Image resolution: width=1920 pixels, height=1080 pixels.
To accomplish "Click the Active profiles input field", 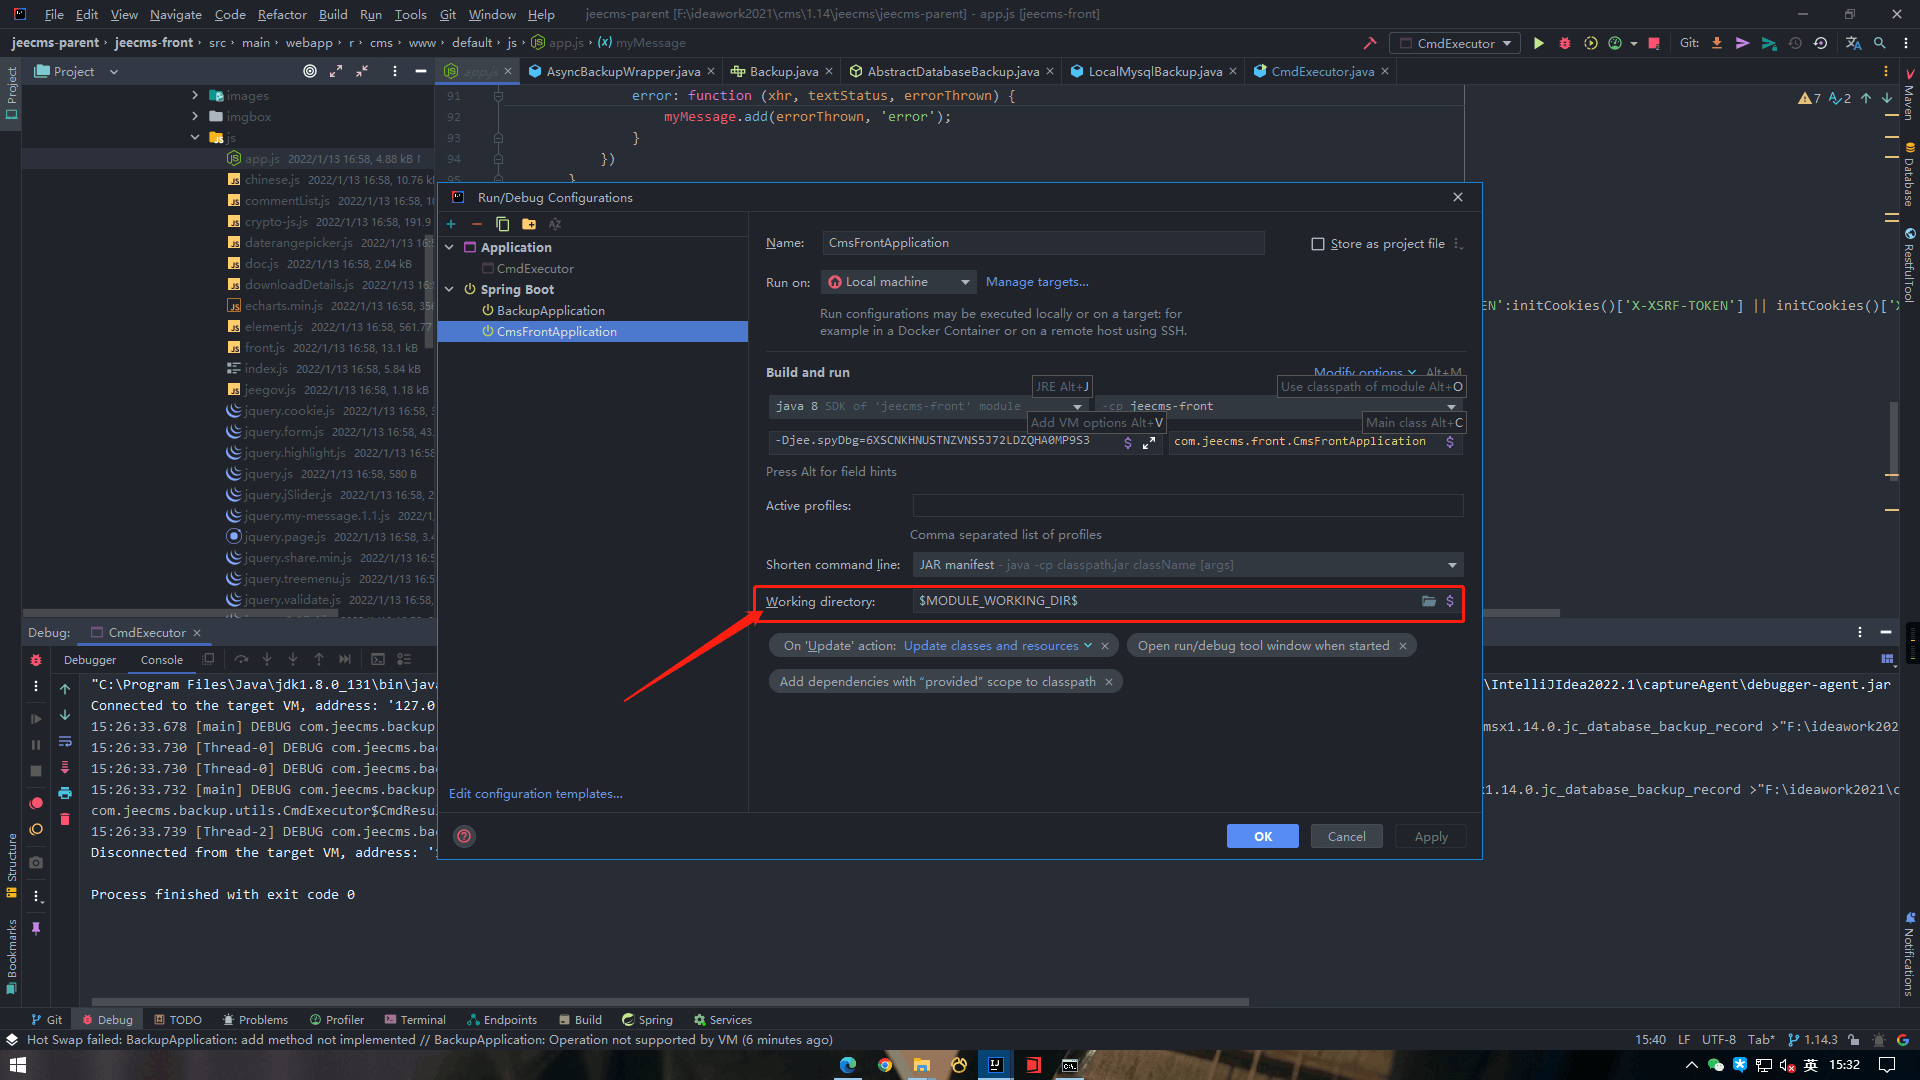I will pos(1187,506).
